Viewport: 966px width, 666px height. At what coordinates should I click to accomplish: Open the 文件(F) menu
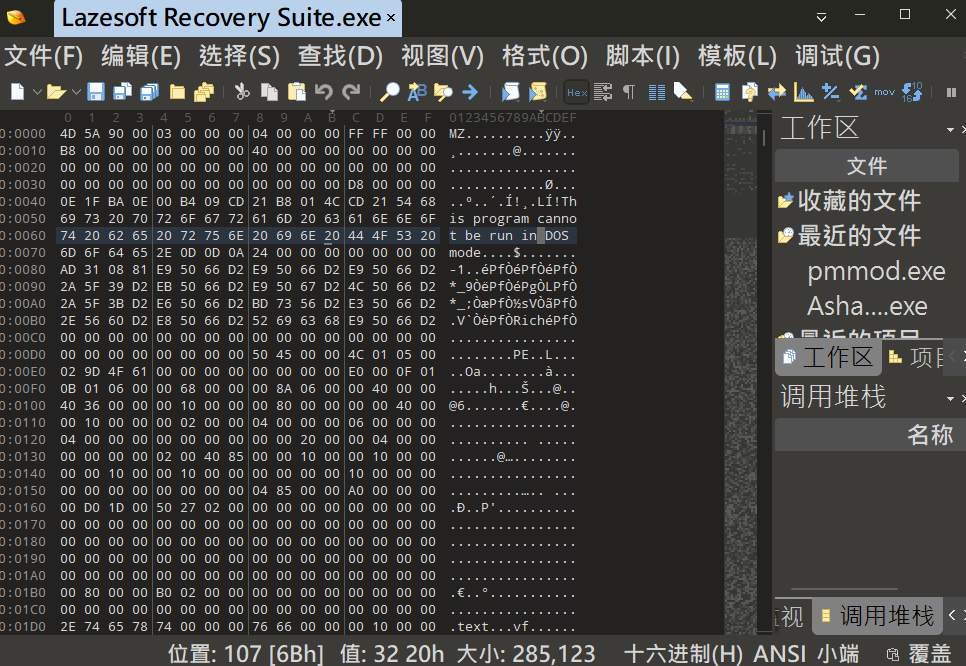(44, 56)
